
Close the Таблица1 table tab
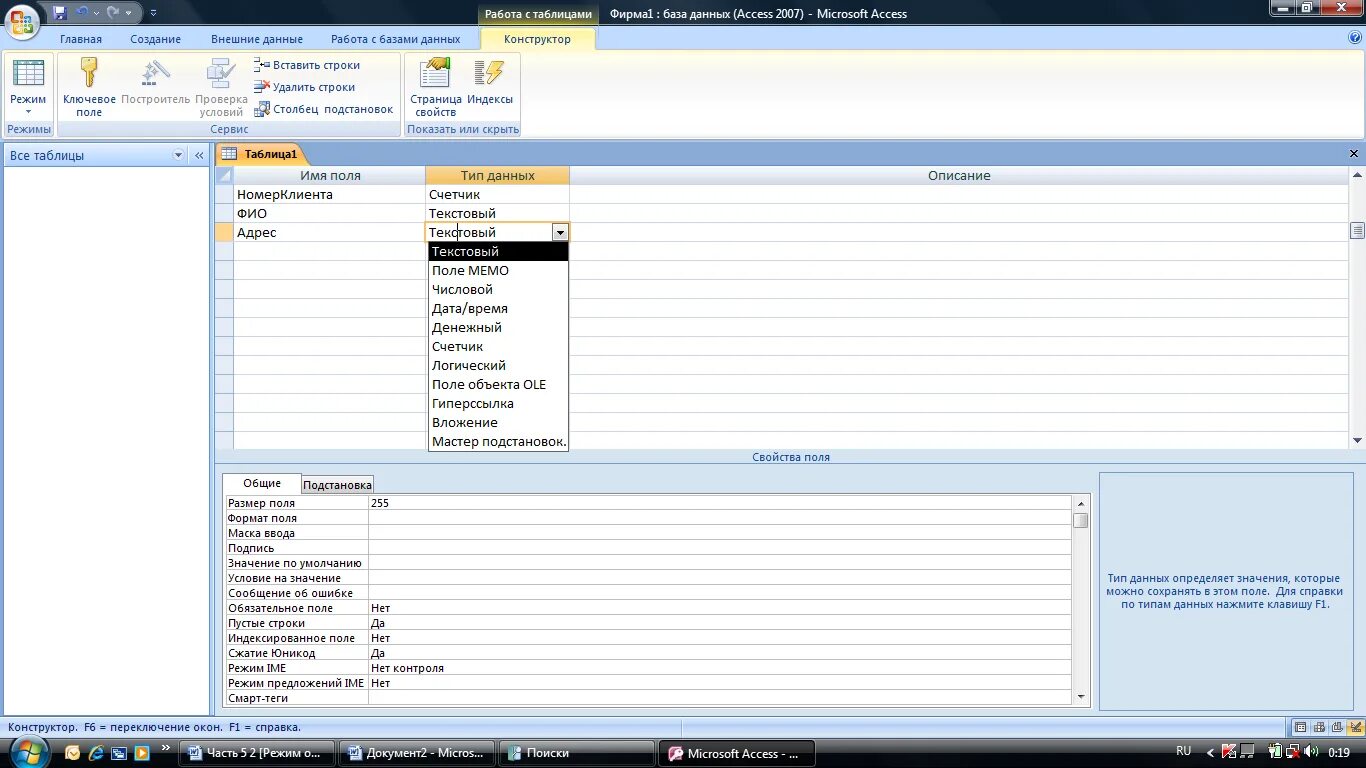click(x=1354, y=154)
